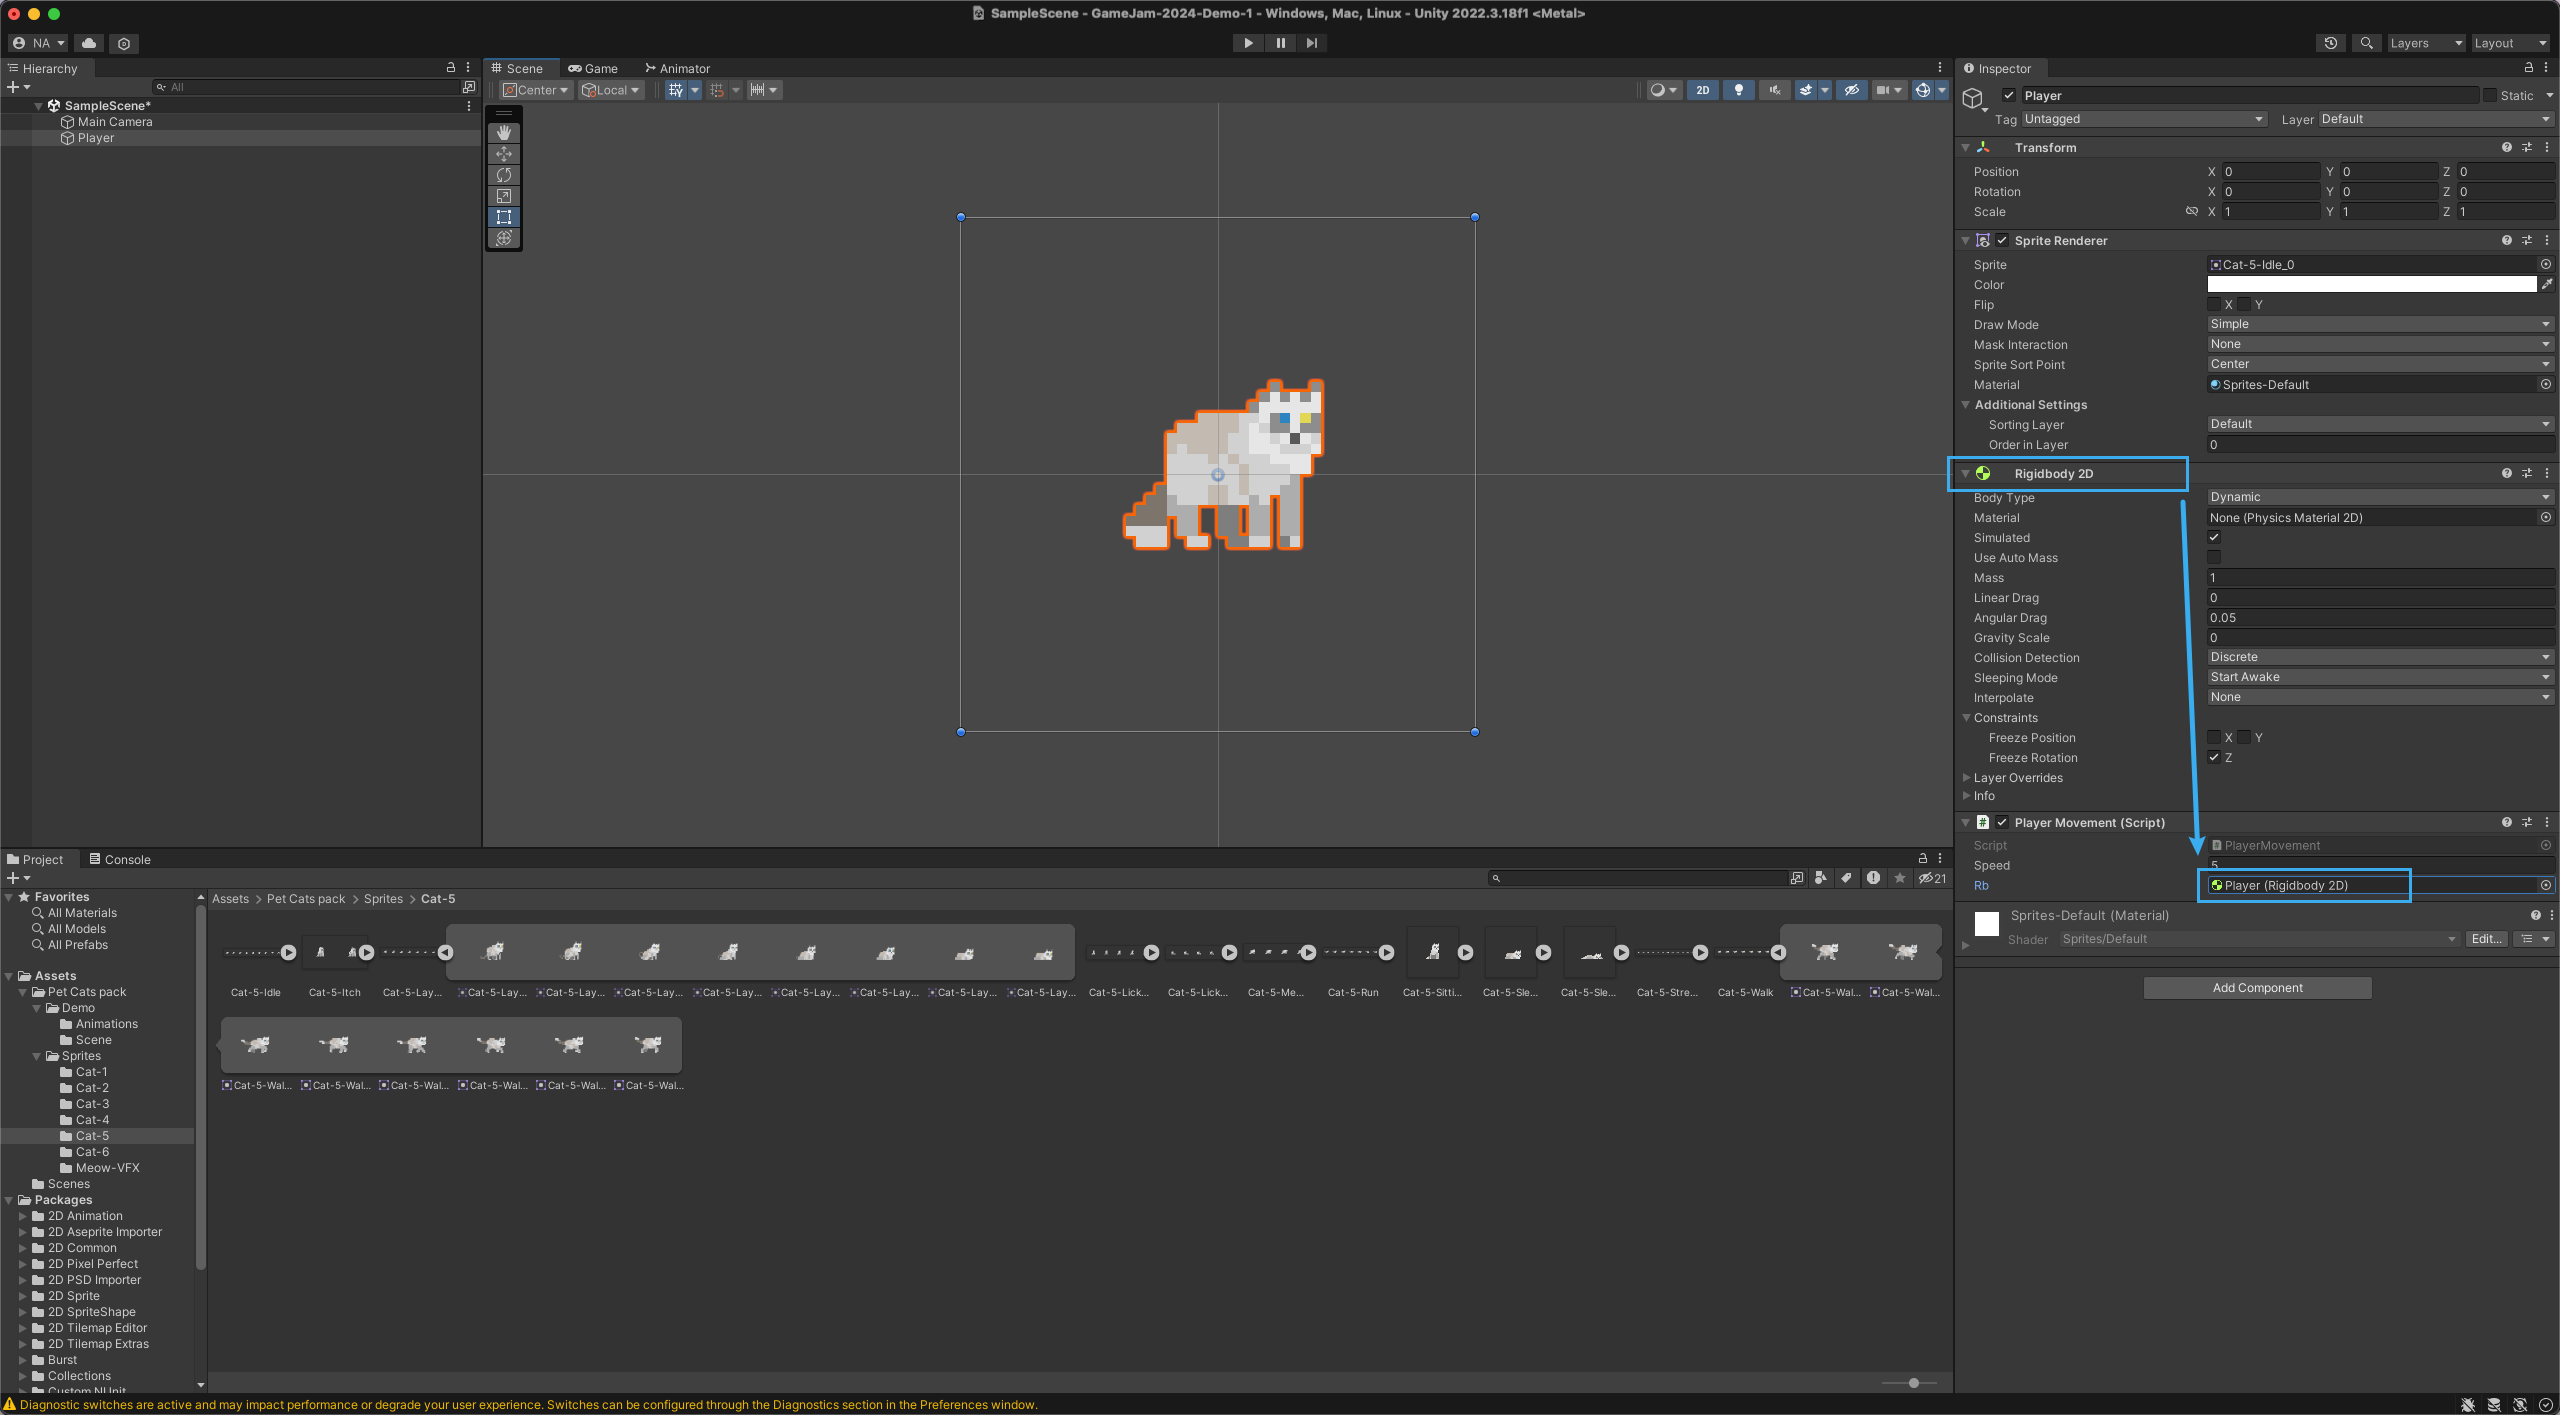Screen dimensions: 2560x1415
Task: Open Undo History icon in toolbar
Action: pos(2330,43)
